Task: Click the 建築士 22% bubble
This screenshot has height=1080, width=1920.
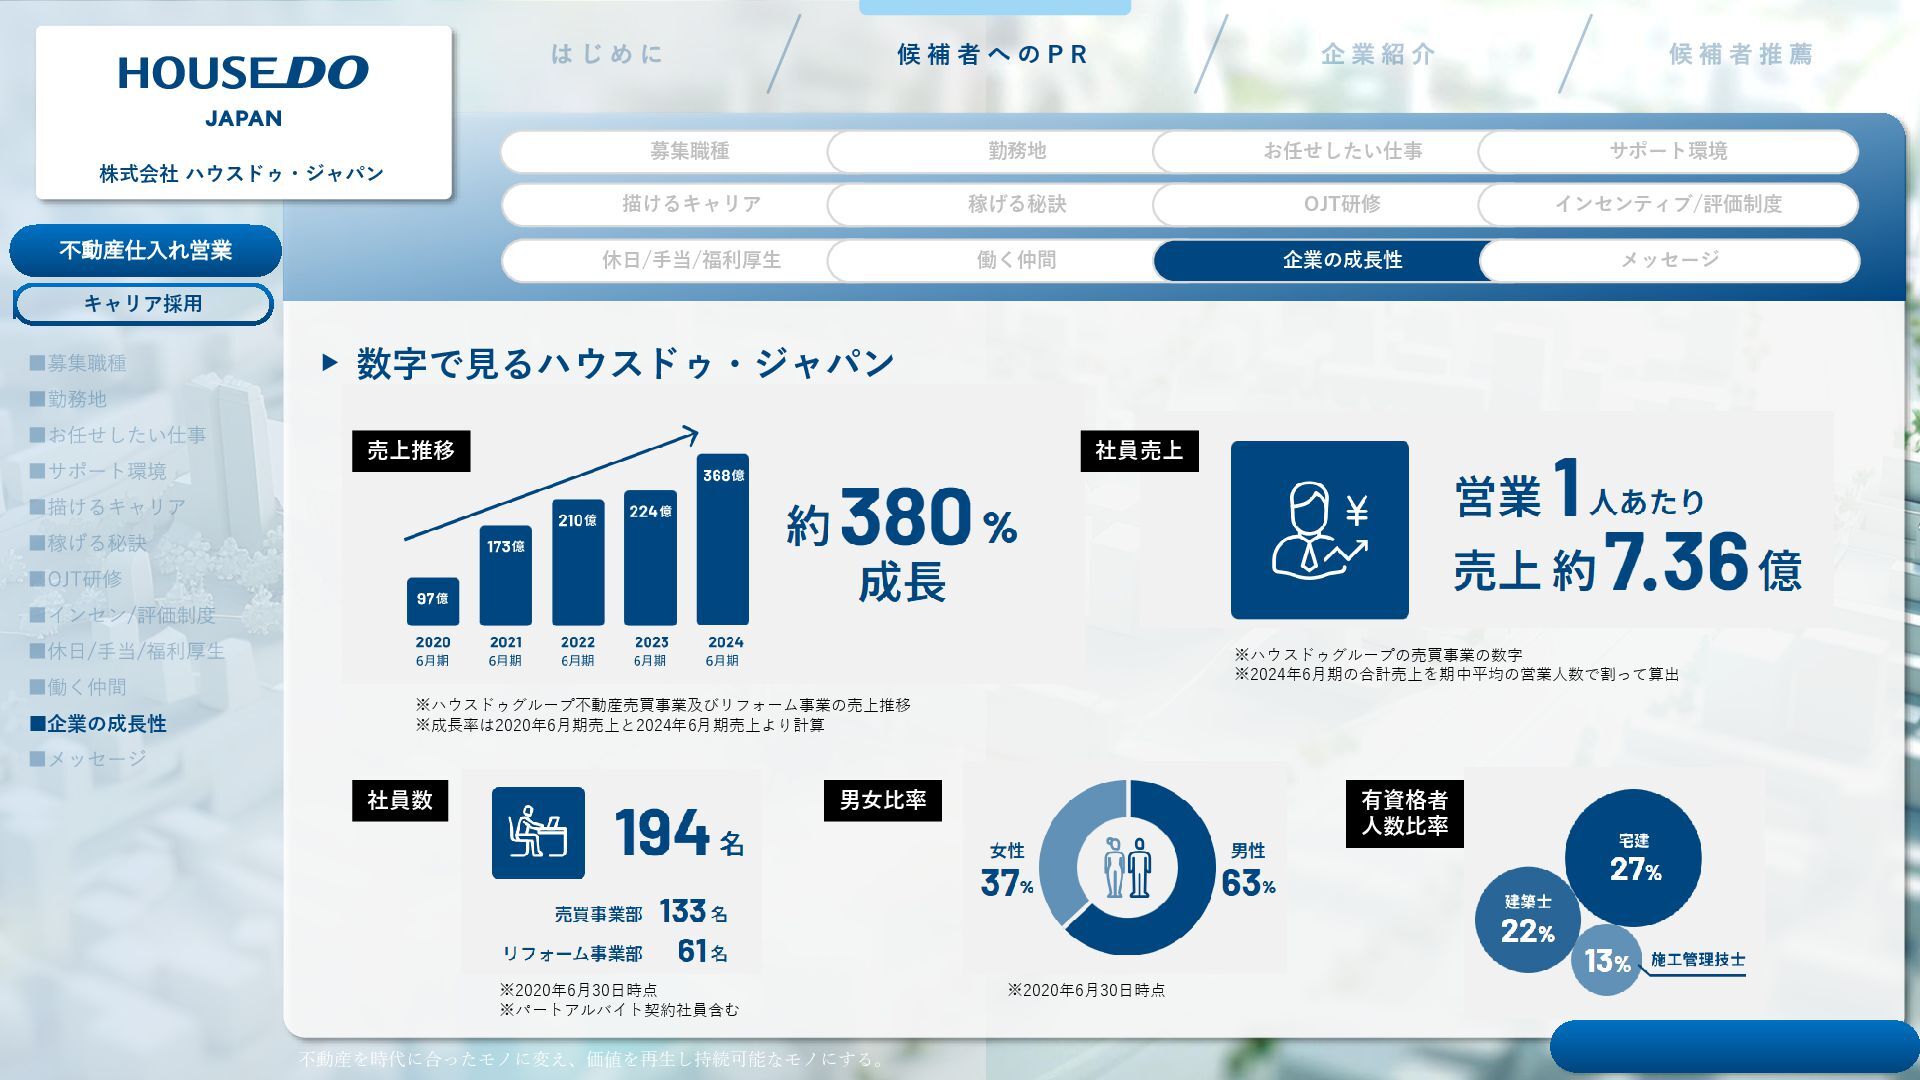Action: click(1528, 920)
